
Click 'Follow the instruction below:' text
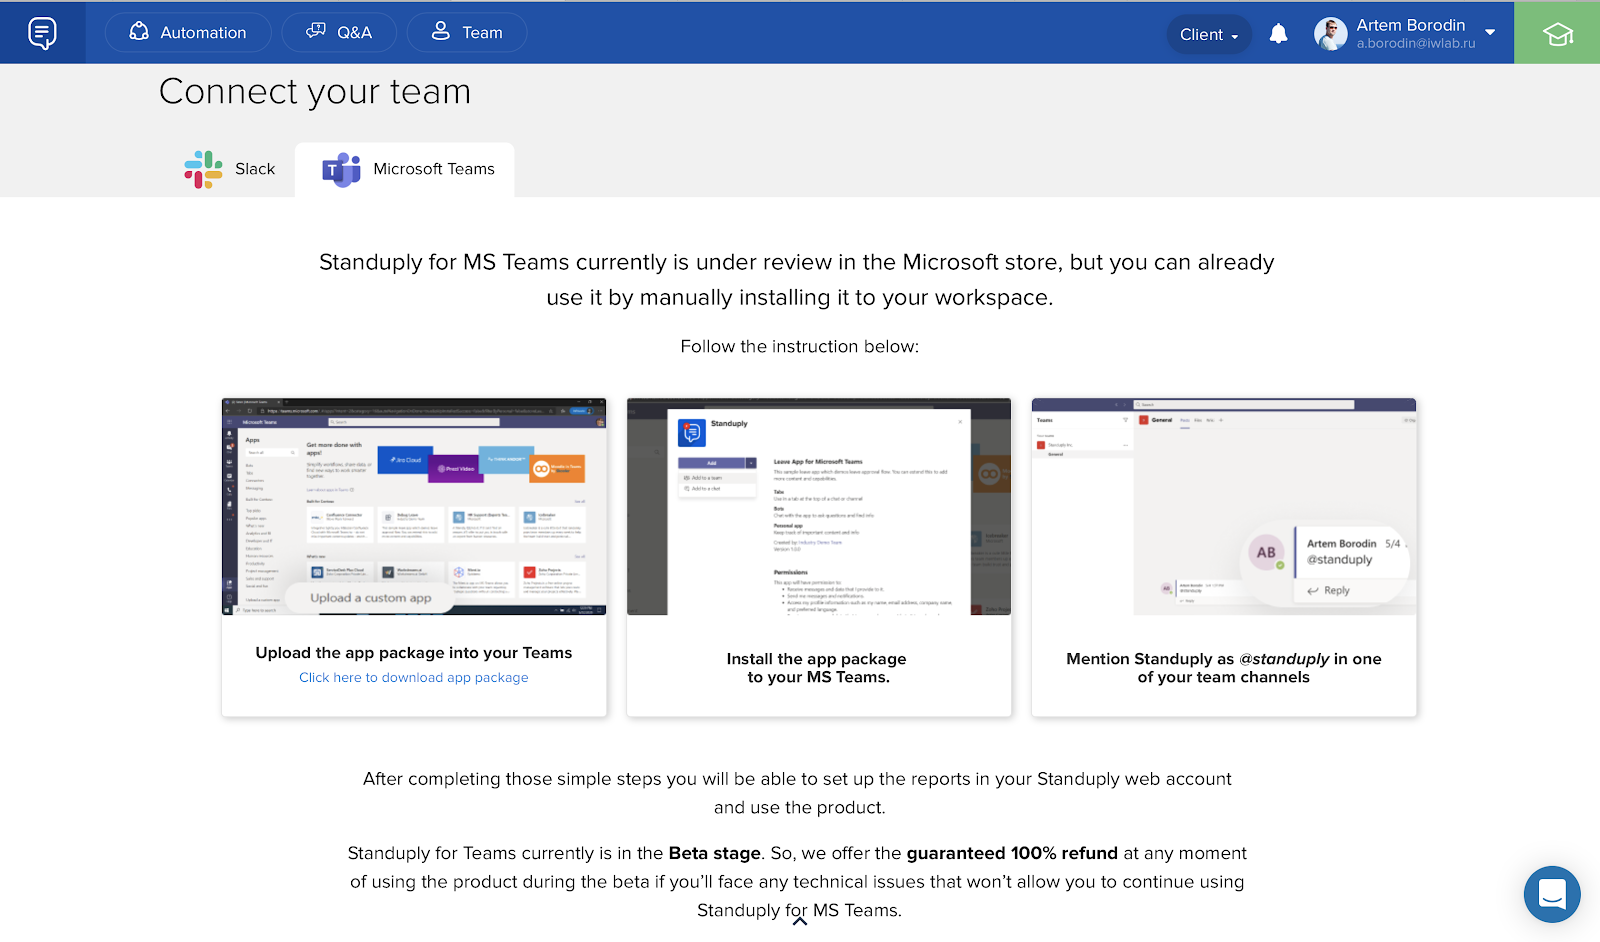click(800, 346)
